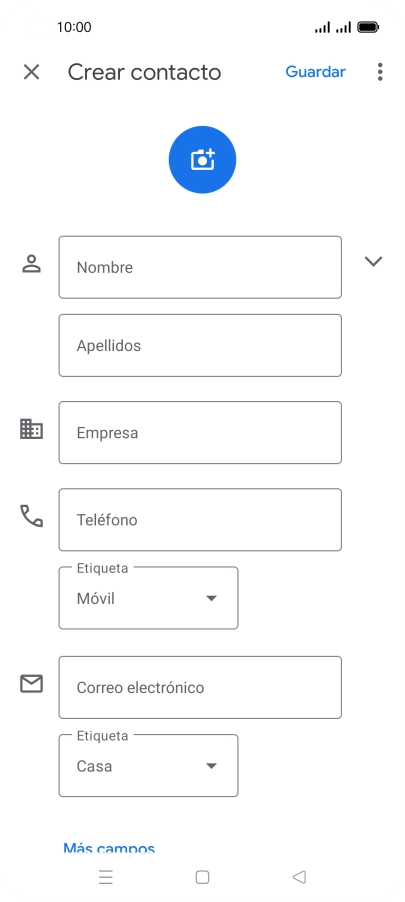
Task: Tap the person icon beside Nombre
Action: (x=31, y=263)
